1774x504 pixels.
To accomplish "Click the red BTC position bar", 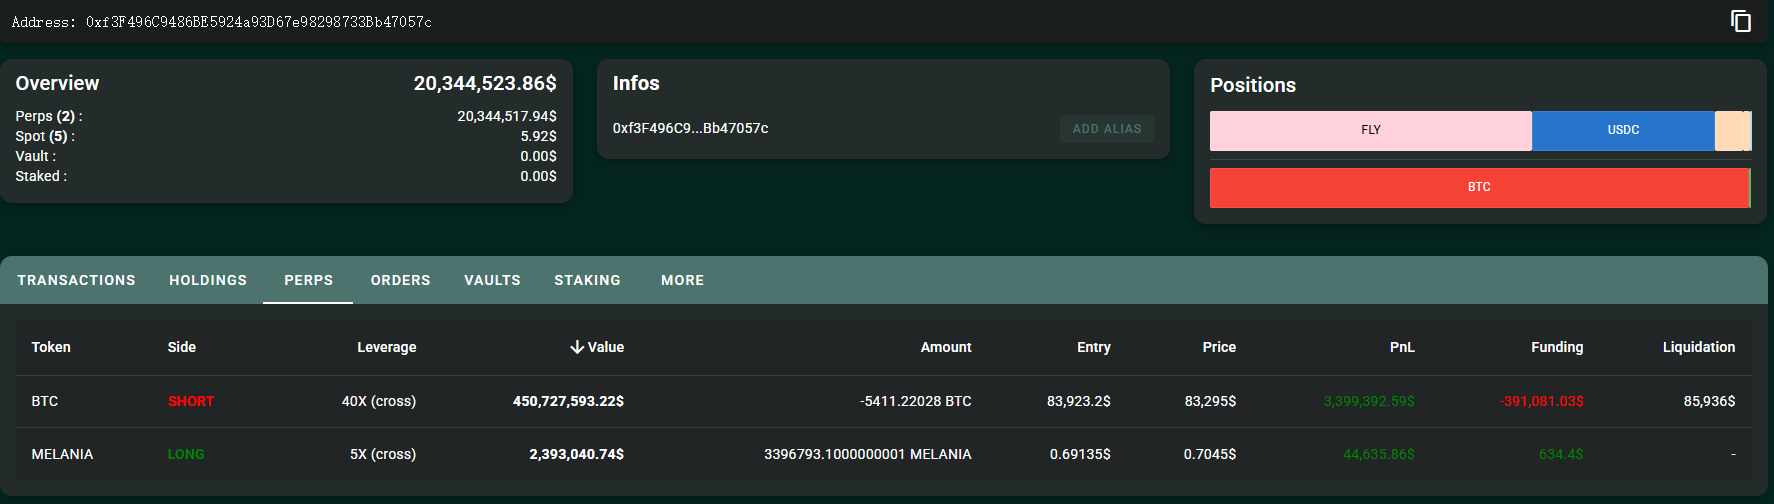I will pyautogui.click(x=1478, y=188).
